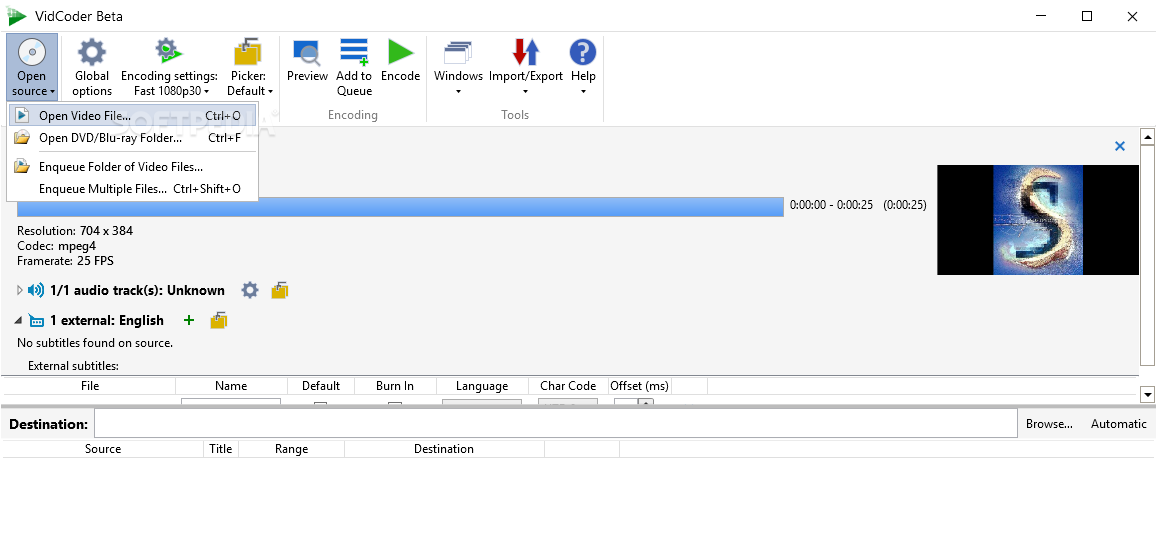
Task: Click the scrollbar down arrow
Action: pyautogui.click(x=1147, y=395)
